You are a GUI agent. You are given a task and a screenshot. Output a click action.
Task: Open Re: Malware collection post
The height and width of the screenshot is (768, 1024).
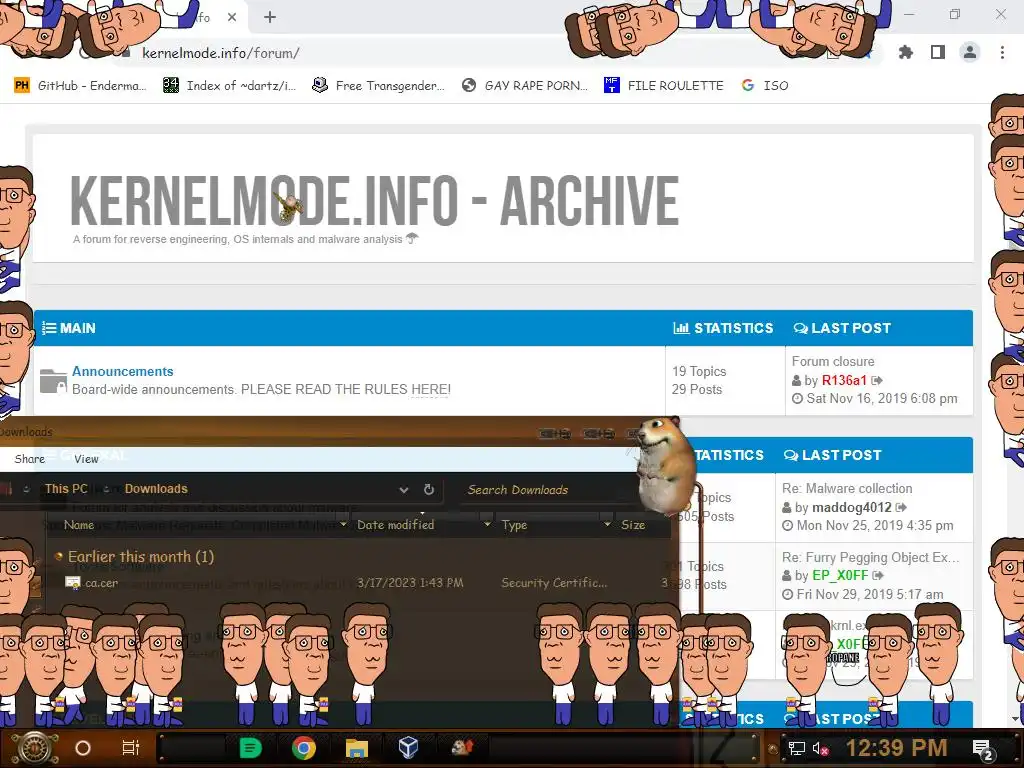847,488
